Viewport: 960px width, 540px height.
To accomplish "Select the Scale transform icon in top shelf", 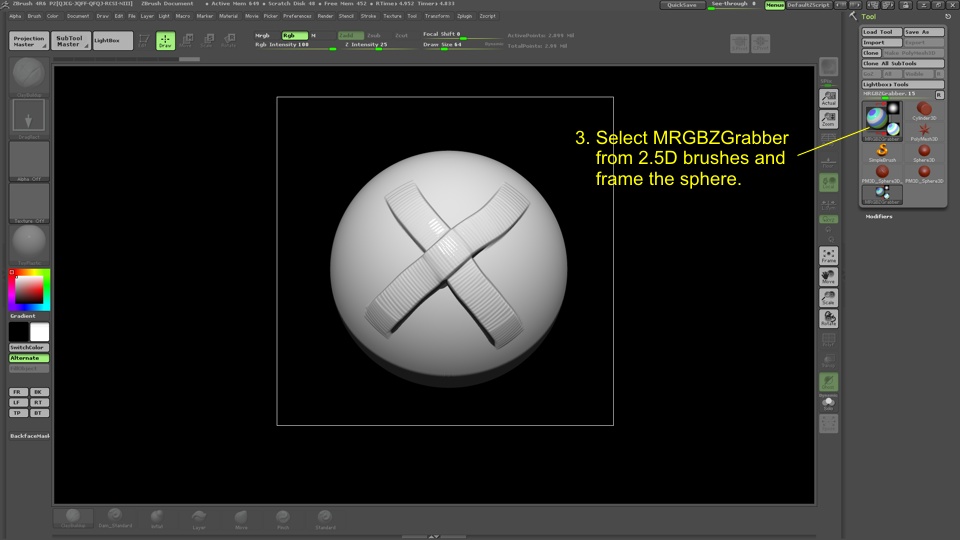I will pyautogui.click(x=208, y=40).
